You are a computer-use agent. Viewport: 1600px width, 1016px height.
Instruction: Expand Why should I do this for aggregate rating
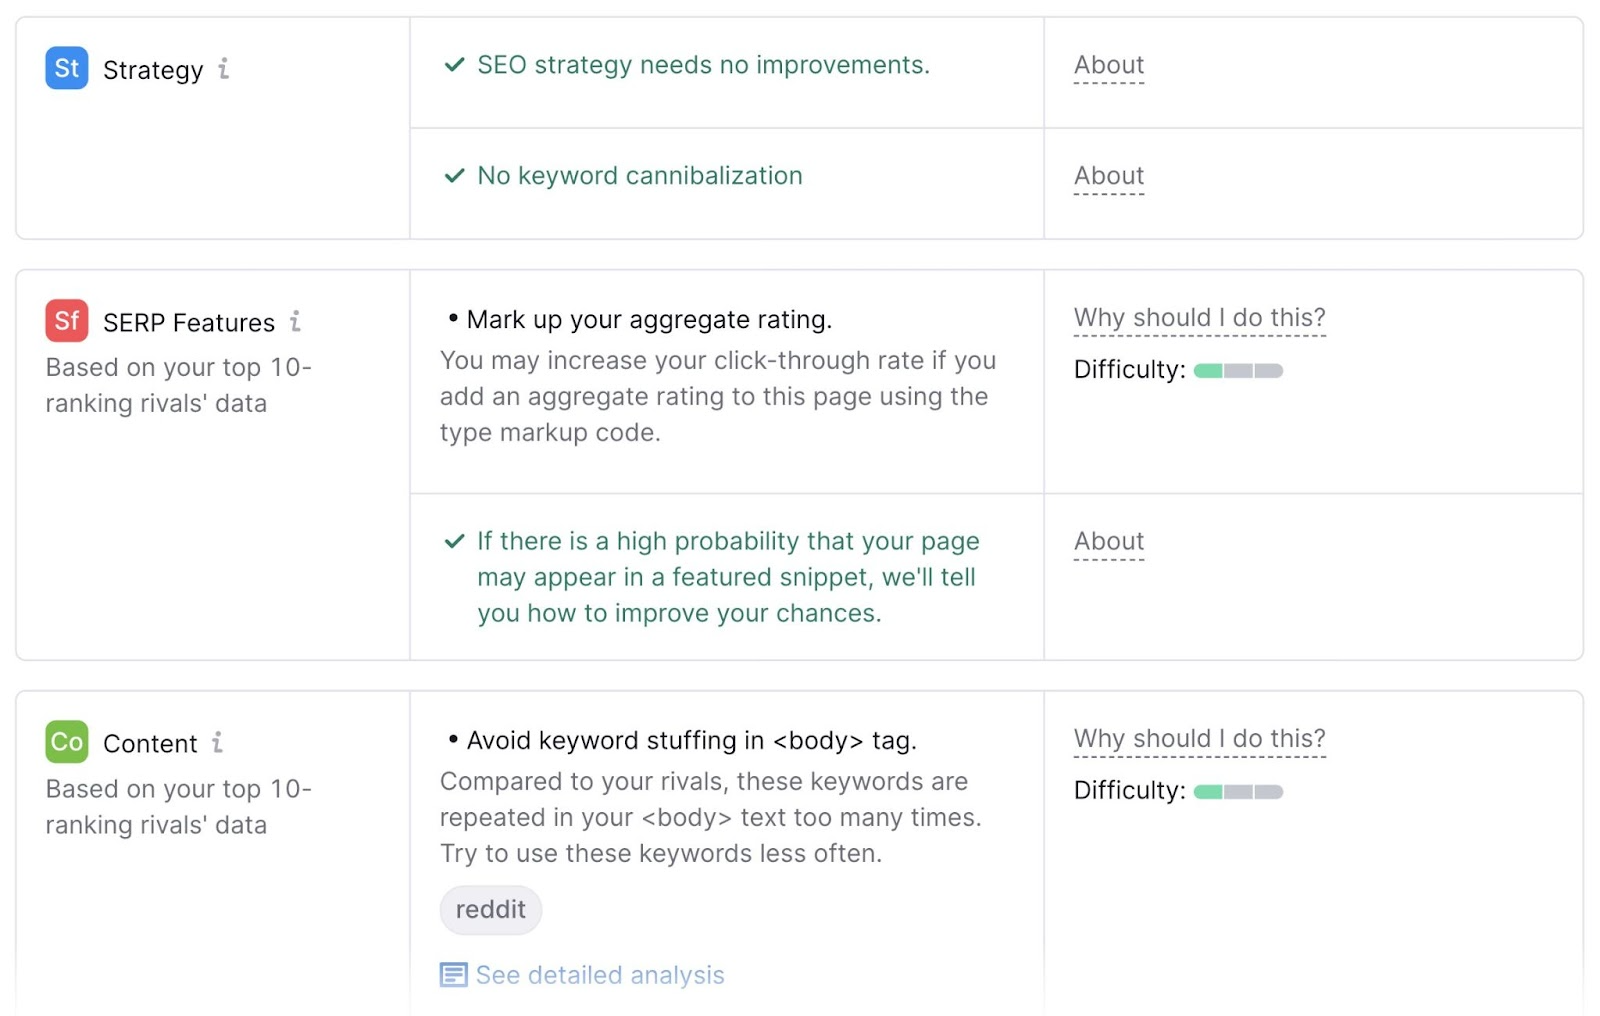coord(1199,317)
